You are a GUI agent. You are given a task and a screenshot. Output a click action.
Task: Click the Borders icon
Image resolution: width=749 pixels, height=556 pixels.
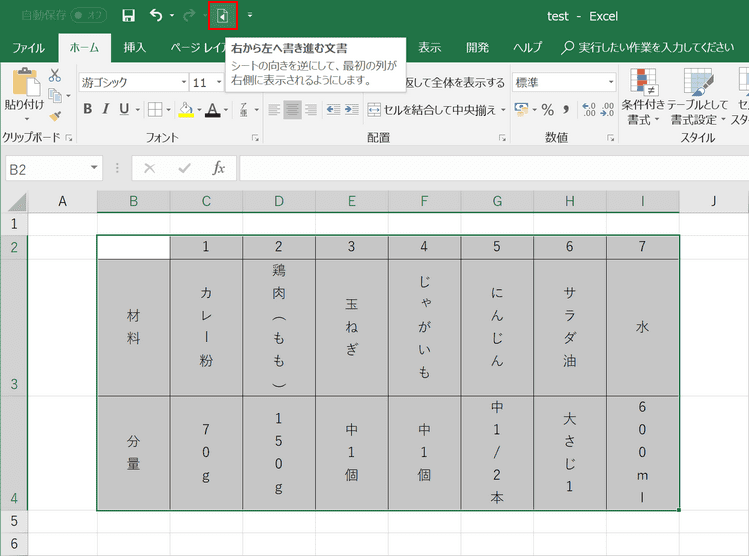pyautogui.click(x=155, y=110)
